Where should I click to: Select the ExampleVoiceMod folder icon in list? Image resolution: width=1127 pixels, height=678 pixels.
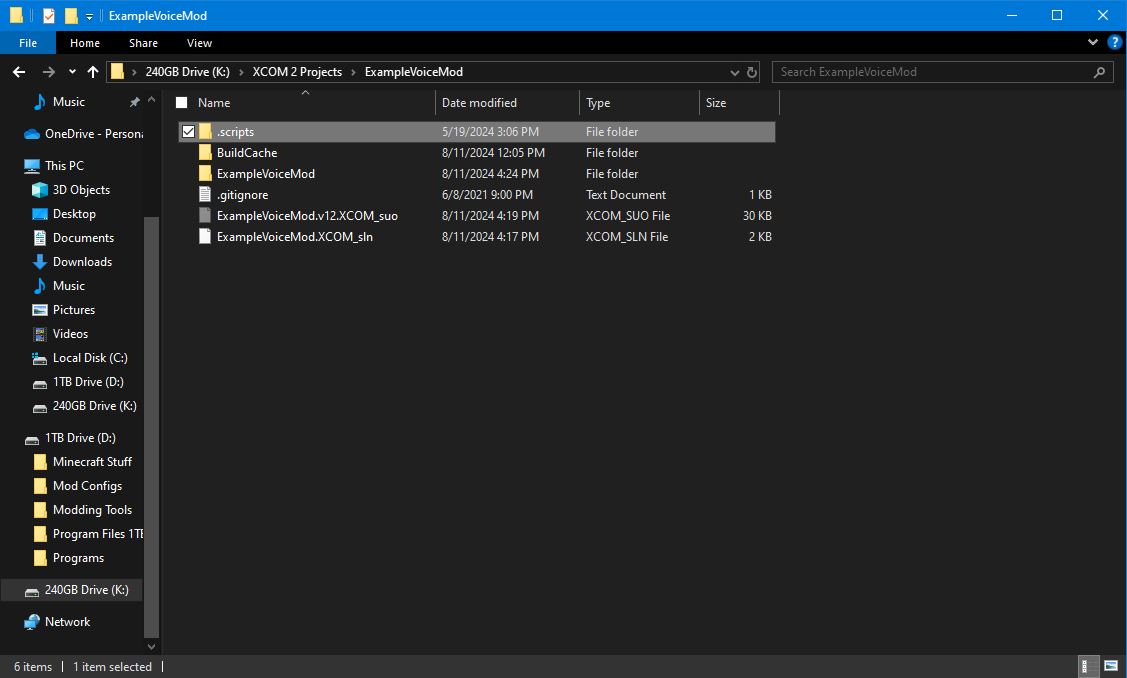click(x=205, y=173)
